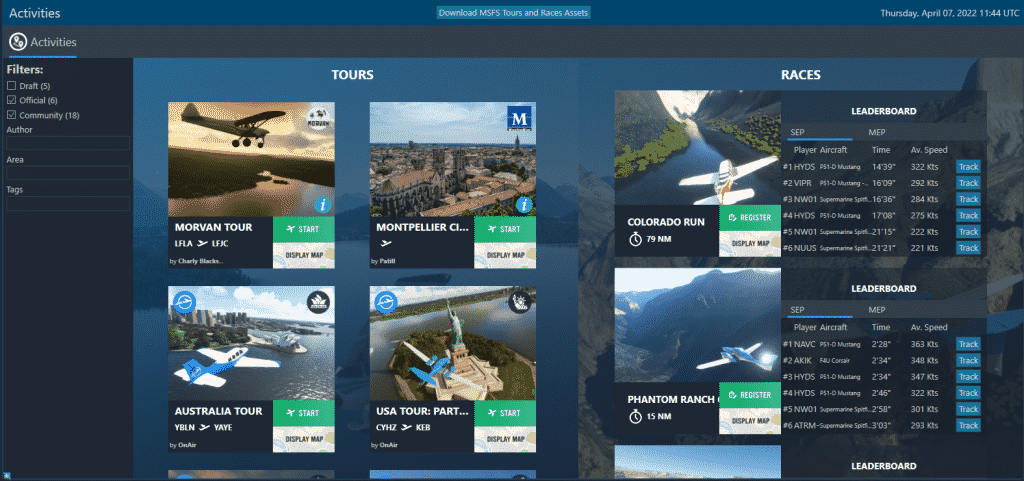Viewport: 1024px width, 481px height.
Task: Click OnAir logo badge on USA Tour
Action: (x=387, y=302)
